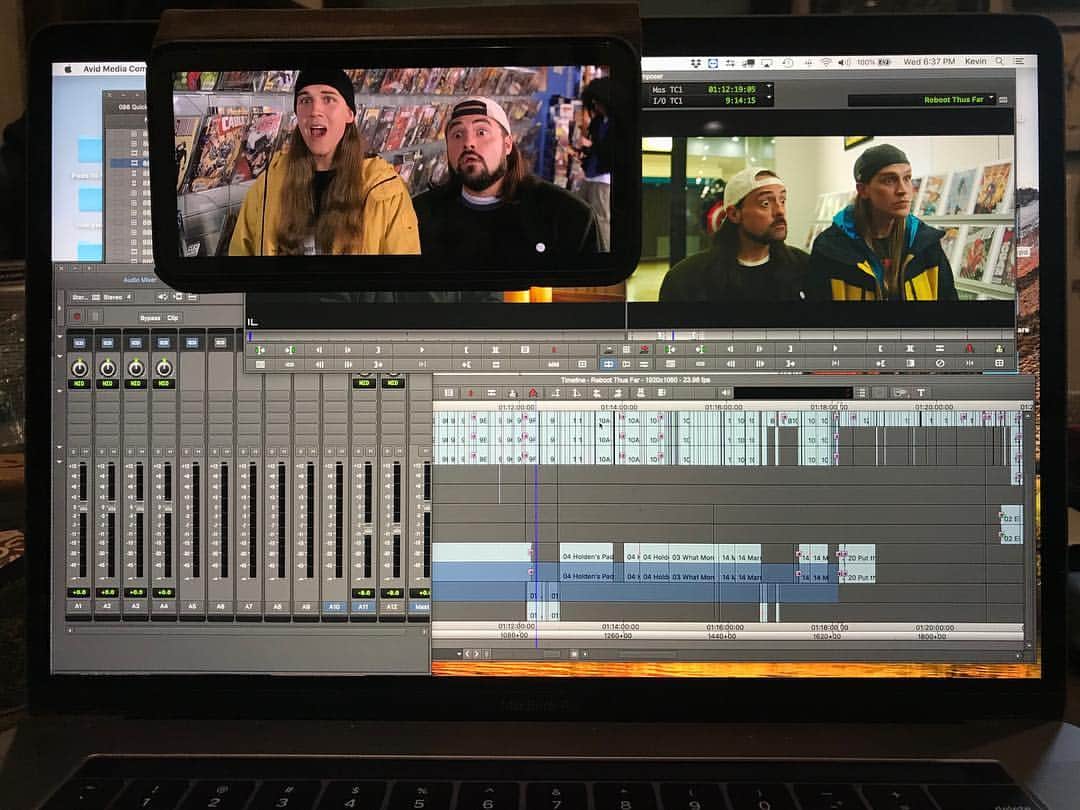Step forward one frame in record monitor
This screenshot has width=1080, height=810.
759,349
